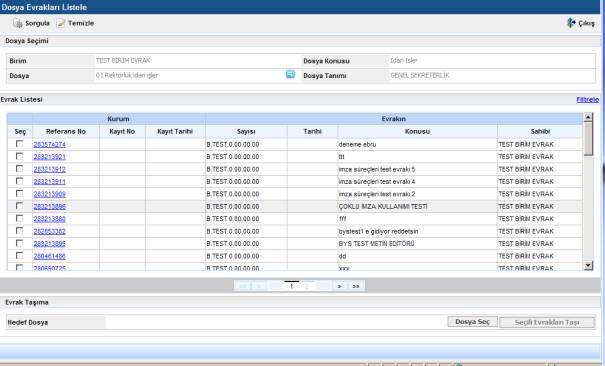Viewport: 605px width, 366px height.
Task: Run the Sorgula query toolbar button
Action: [x=31, y=23]
